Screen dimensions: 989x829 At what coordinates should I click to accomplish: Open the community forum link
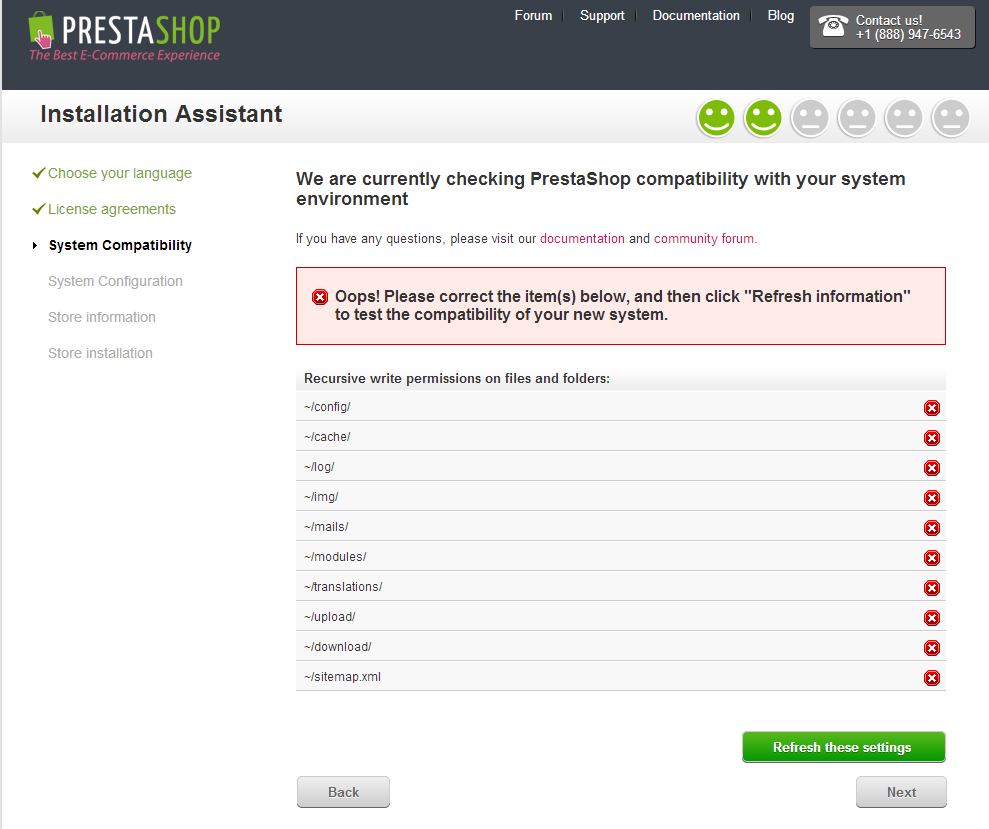pos(704,238)
